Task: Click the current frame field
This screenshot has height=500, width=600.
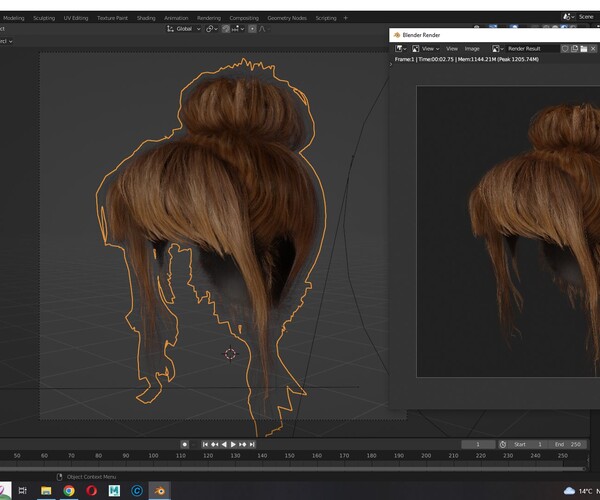Action: pyautogui.click(x=478, y=444)
